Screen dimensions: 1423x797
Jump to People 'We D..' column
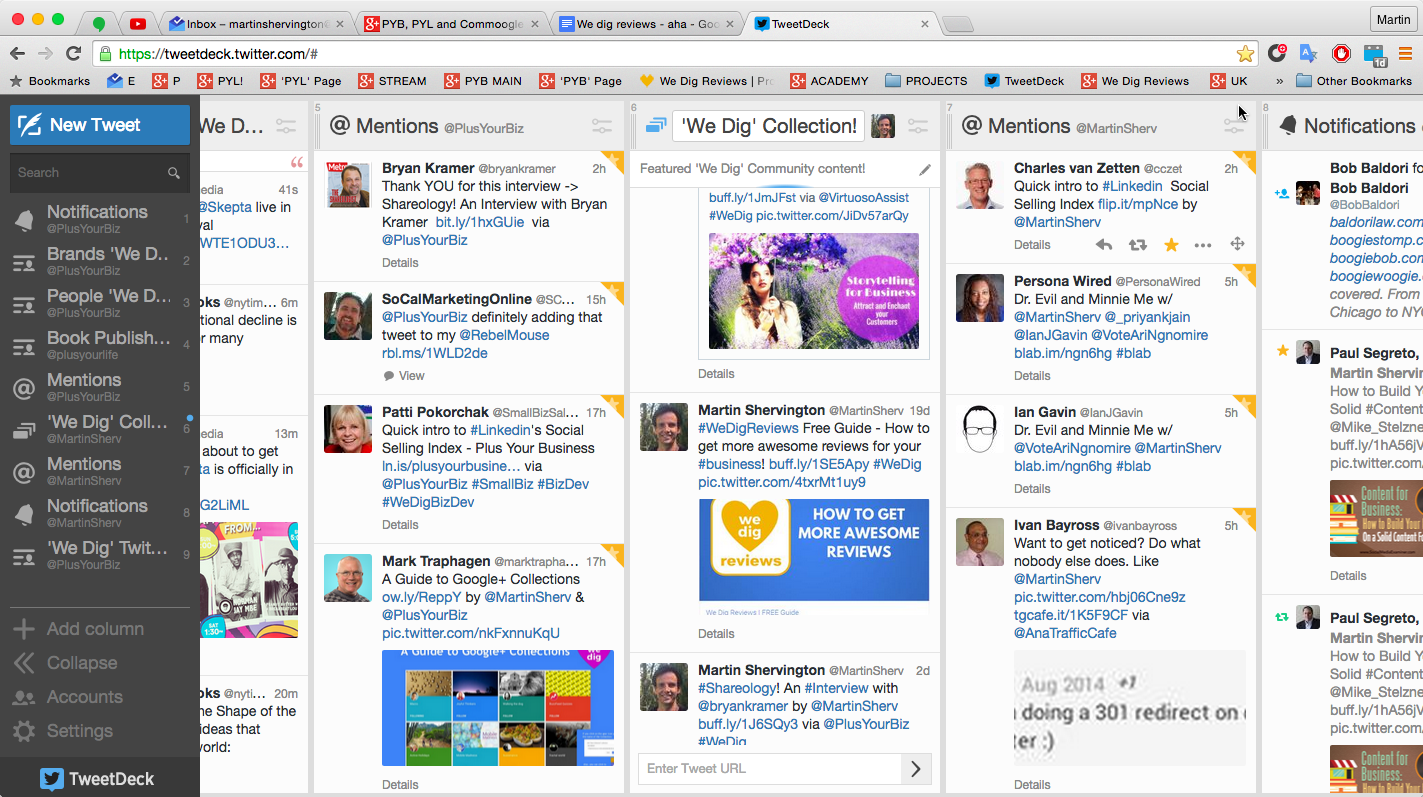100,303
